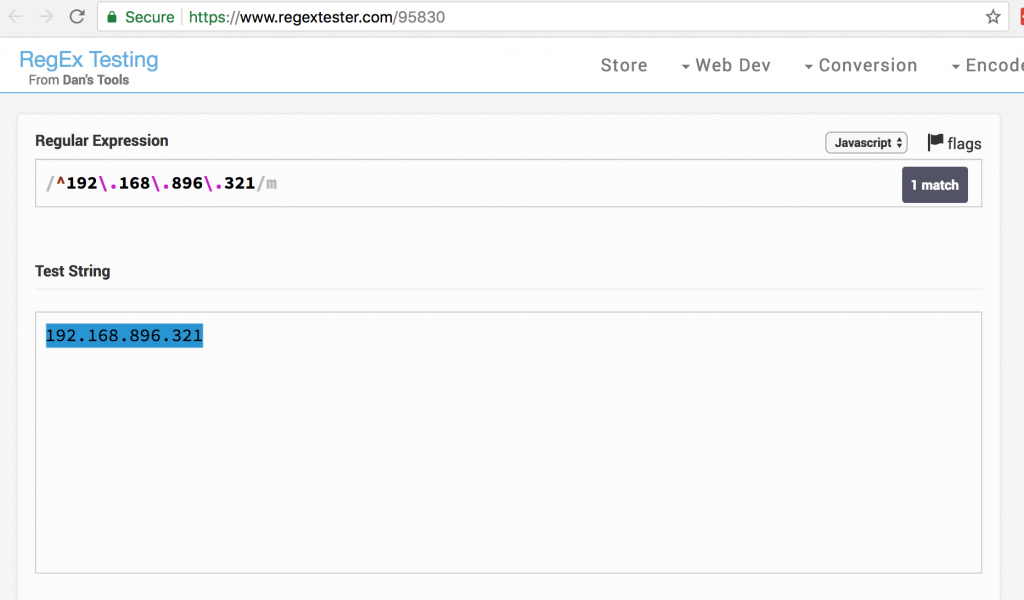Reload the page with the refresh icon
This screenshot has width=1024, height=600.
point(77,16)
